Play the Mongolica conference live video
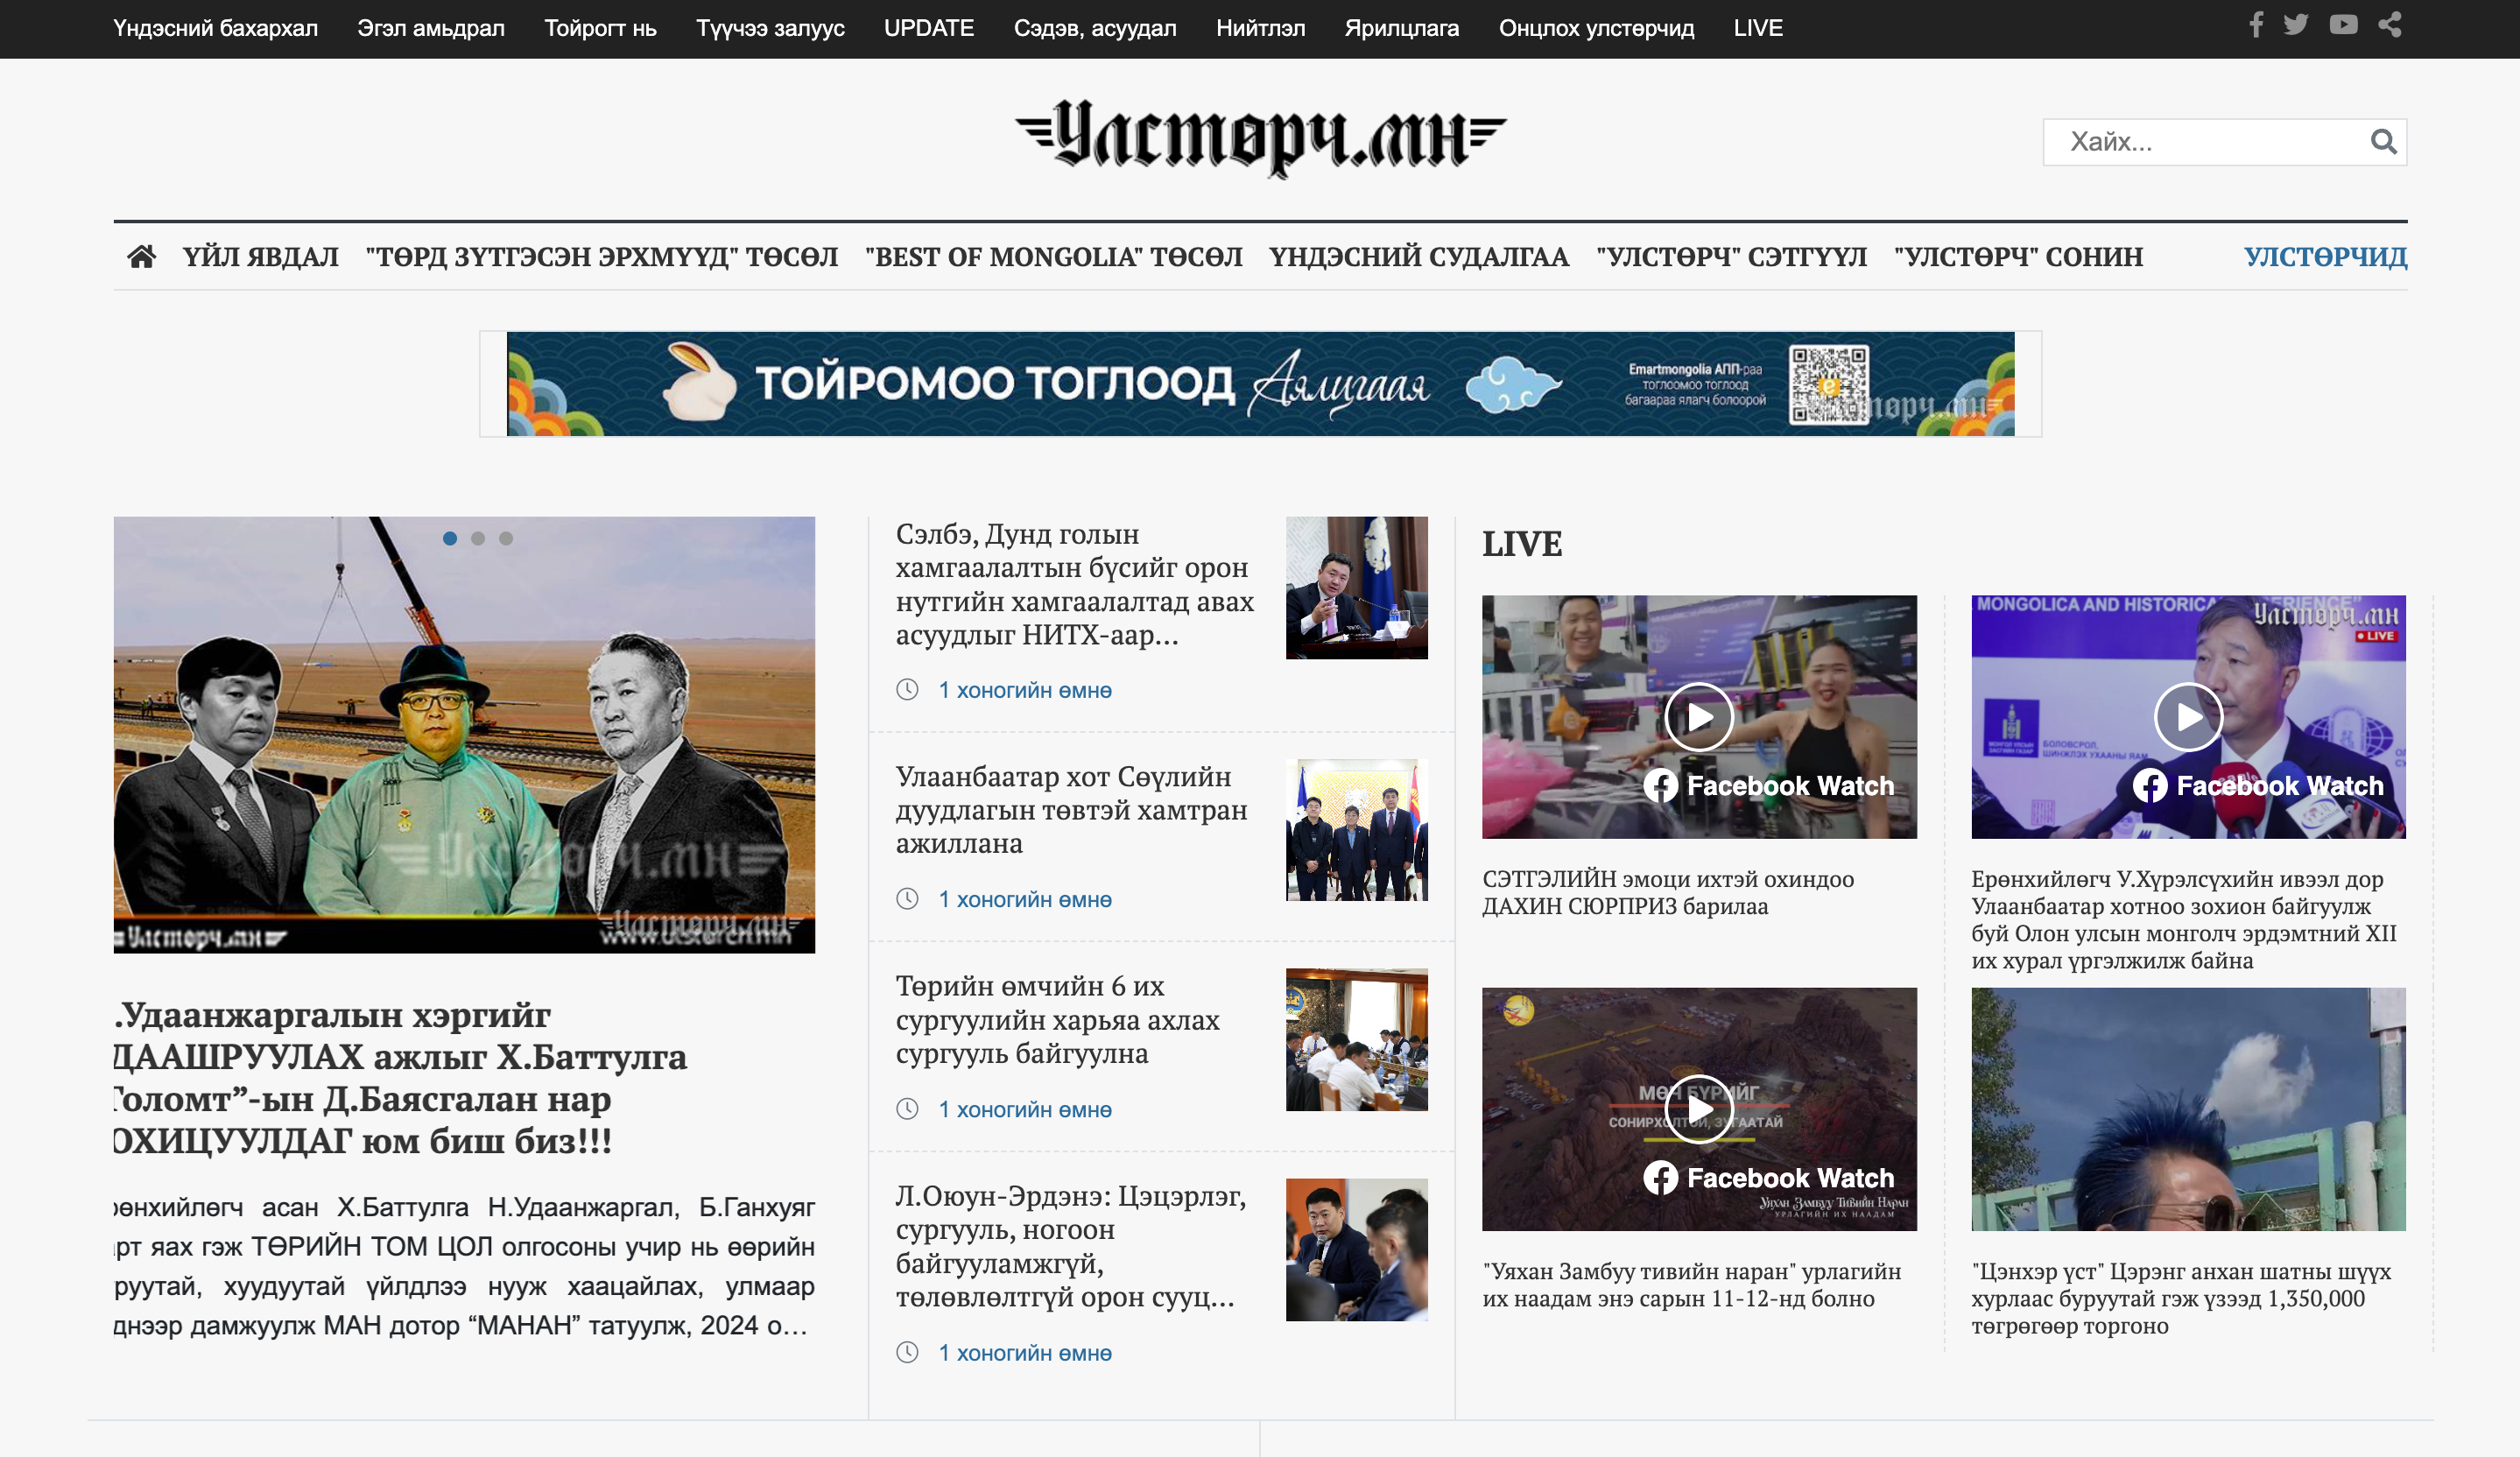The image size is (2520, 1457). [x=2187, y=717]
